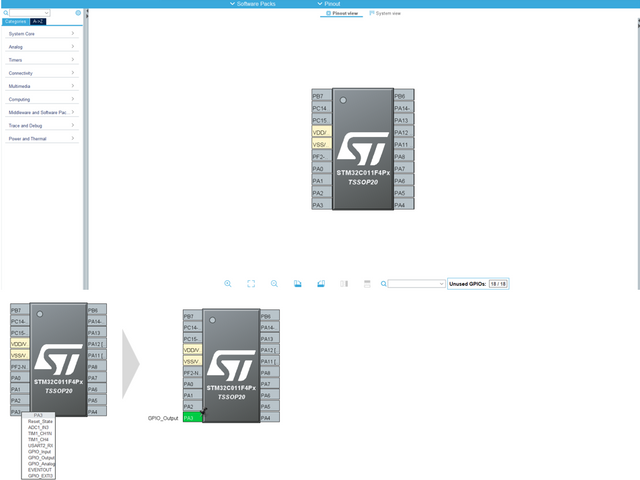Click the zoom out magnifier icon
The height and width of the screenshot is (480, 640).
point(274,284)
